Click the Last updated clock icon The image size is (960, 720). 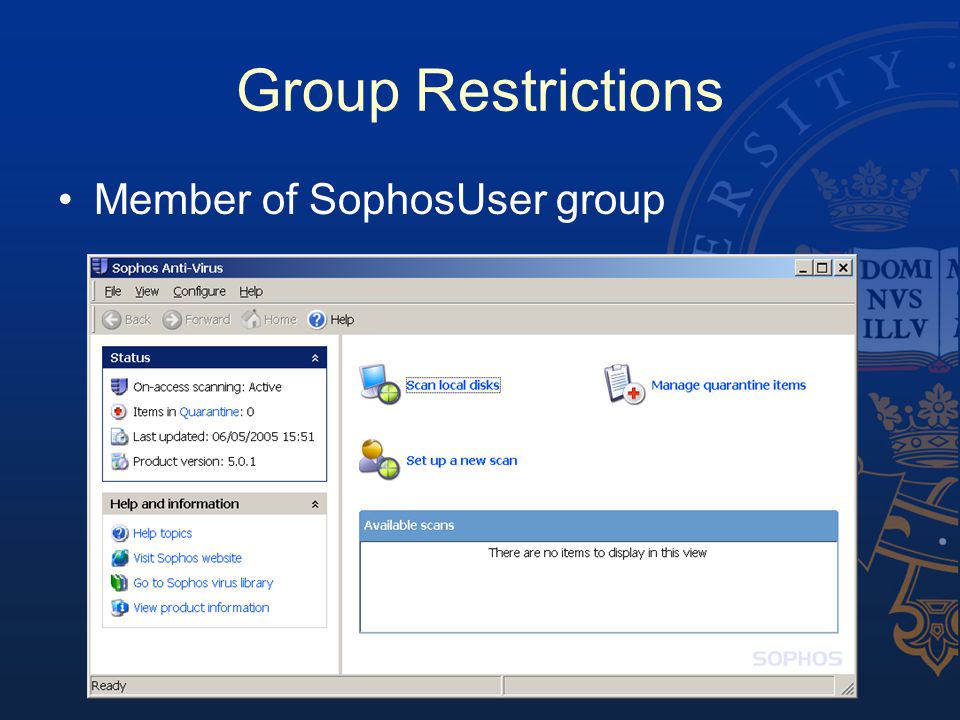point(119,437)
